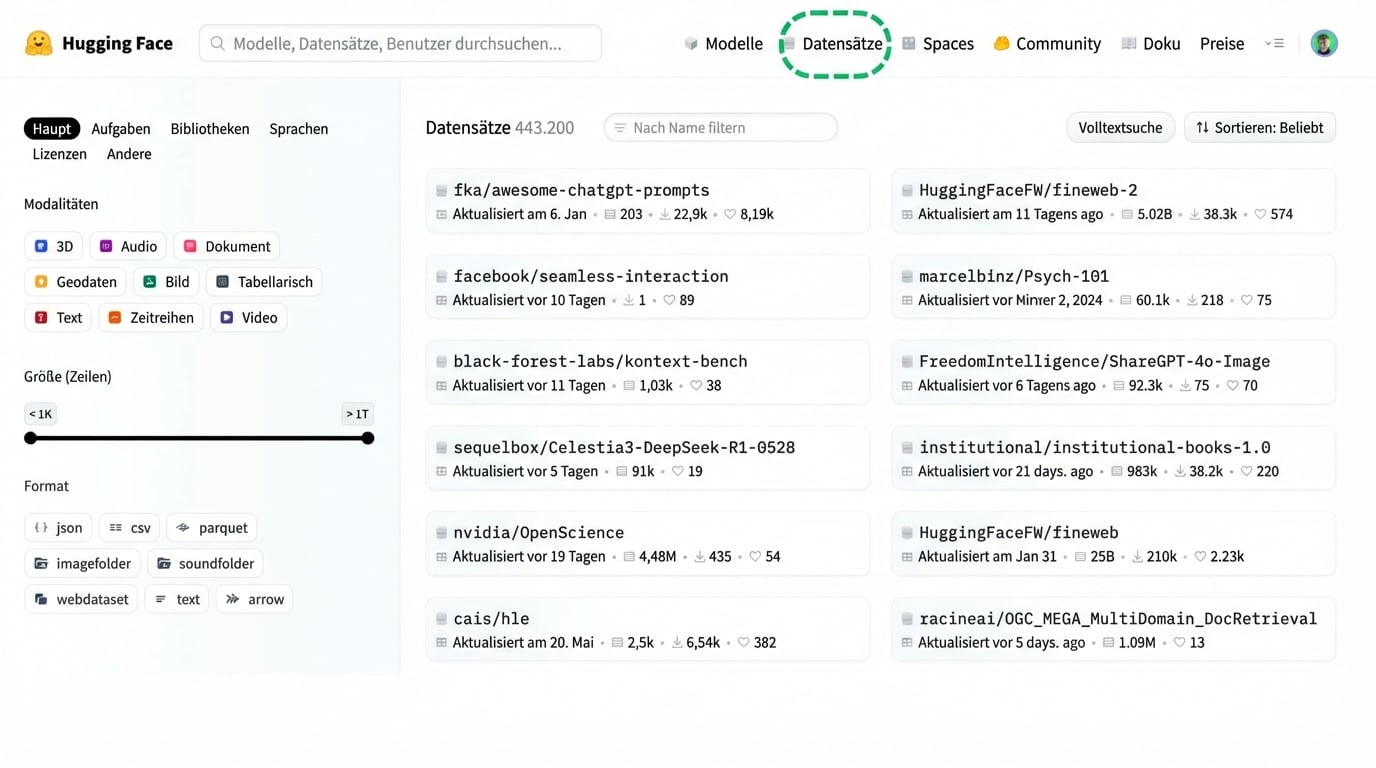Click the Nach Name filtern input field
The height and width of the screenshot is (768, 1376).
click(720, 127)
